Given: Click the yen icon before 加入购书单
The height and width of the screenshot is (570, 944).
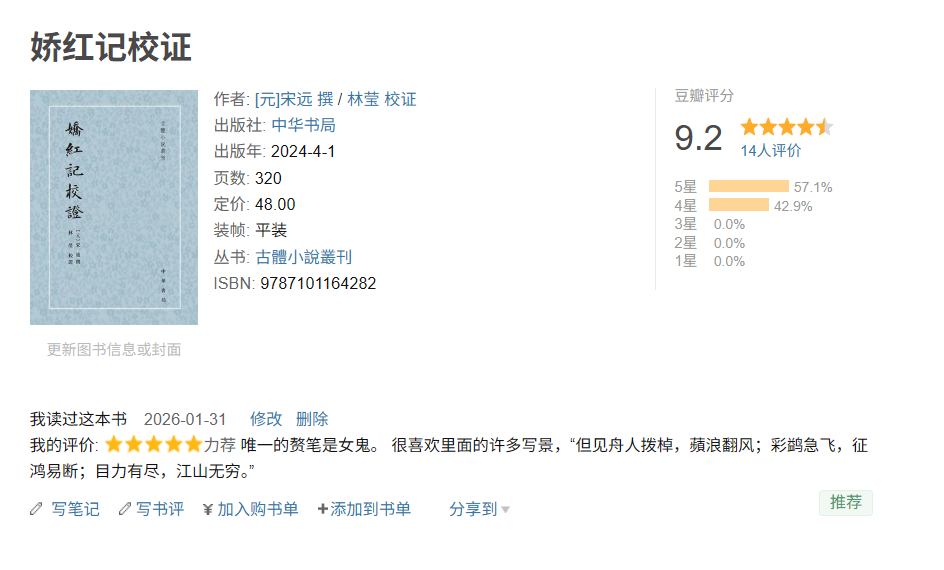Looking at the screenshot, I should (208, 509).
